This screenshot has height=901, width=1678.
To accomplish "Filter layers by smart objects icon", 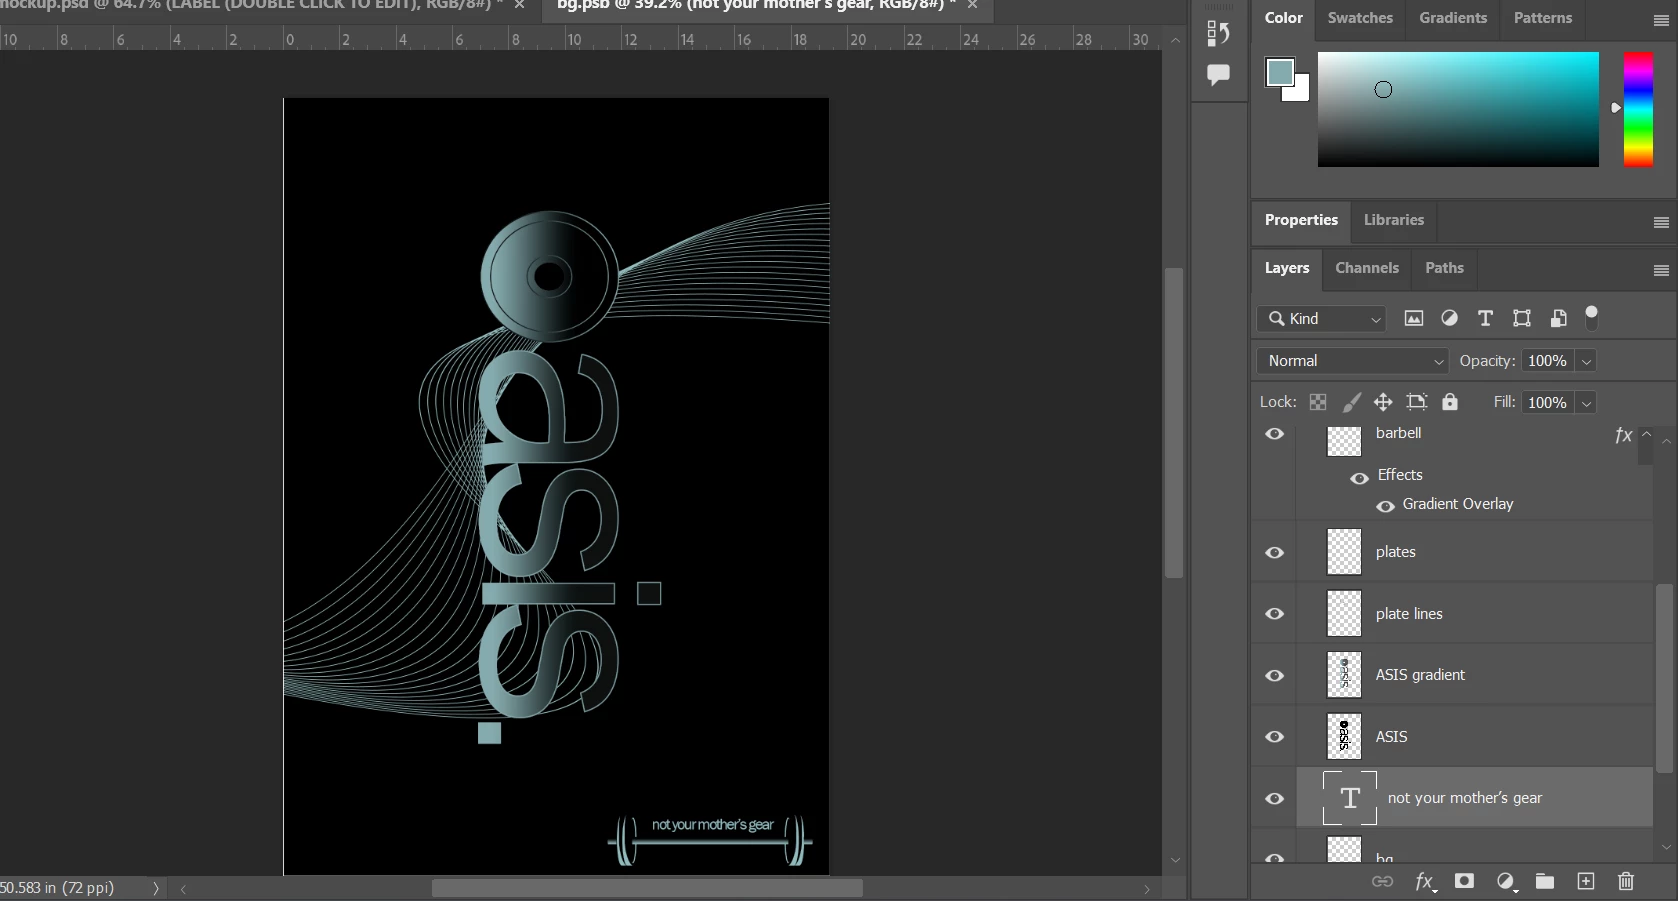I will pyautogui.click(x=1558, y=318).
